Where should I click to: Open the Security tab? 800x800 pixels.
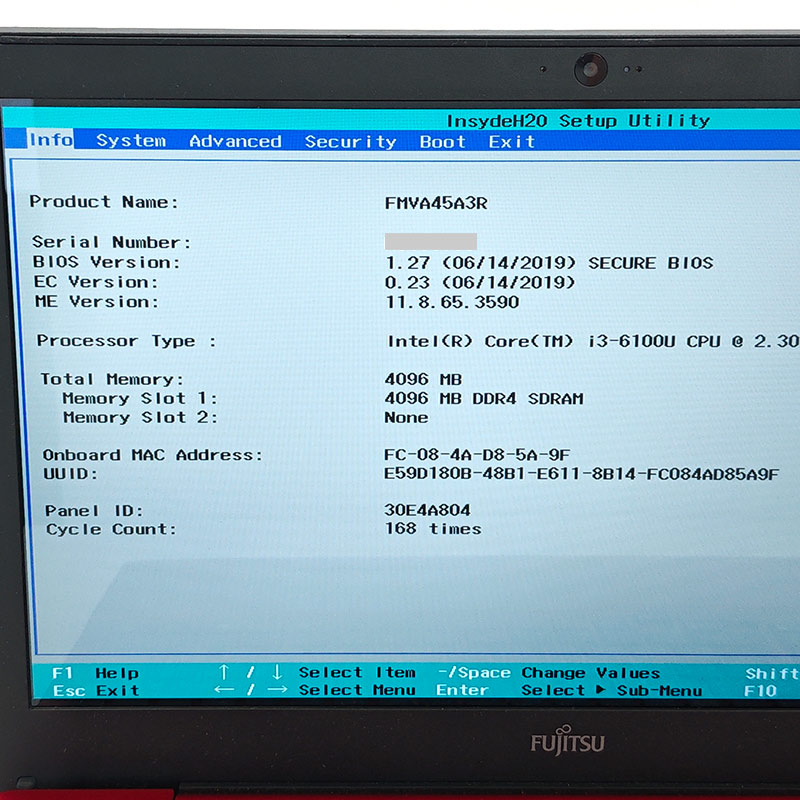point(351,141)
